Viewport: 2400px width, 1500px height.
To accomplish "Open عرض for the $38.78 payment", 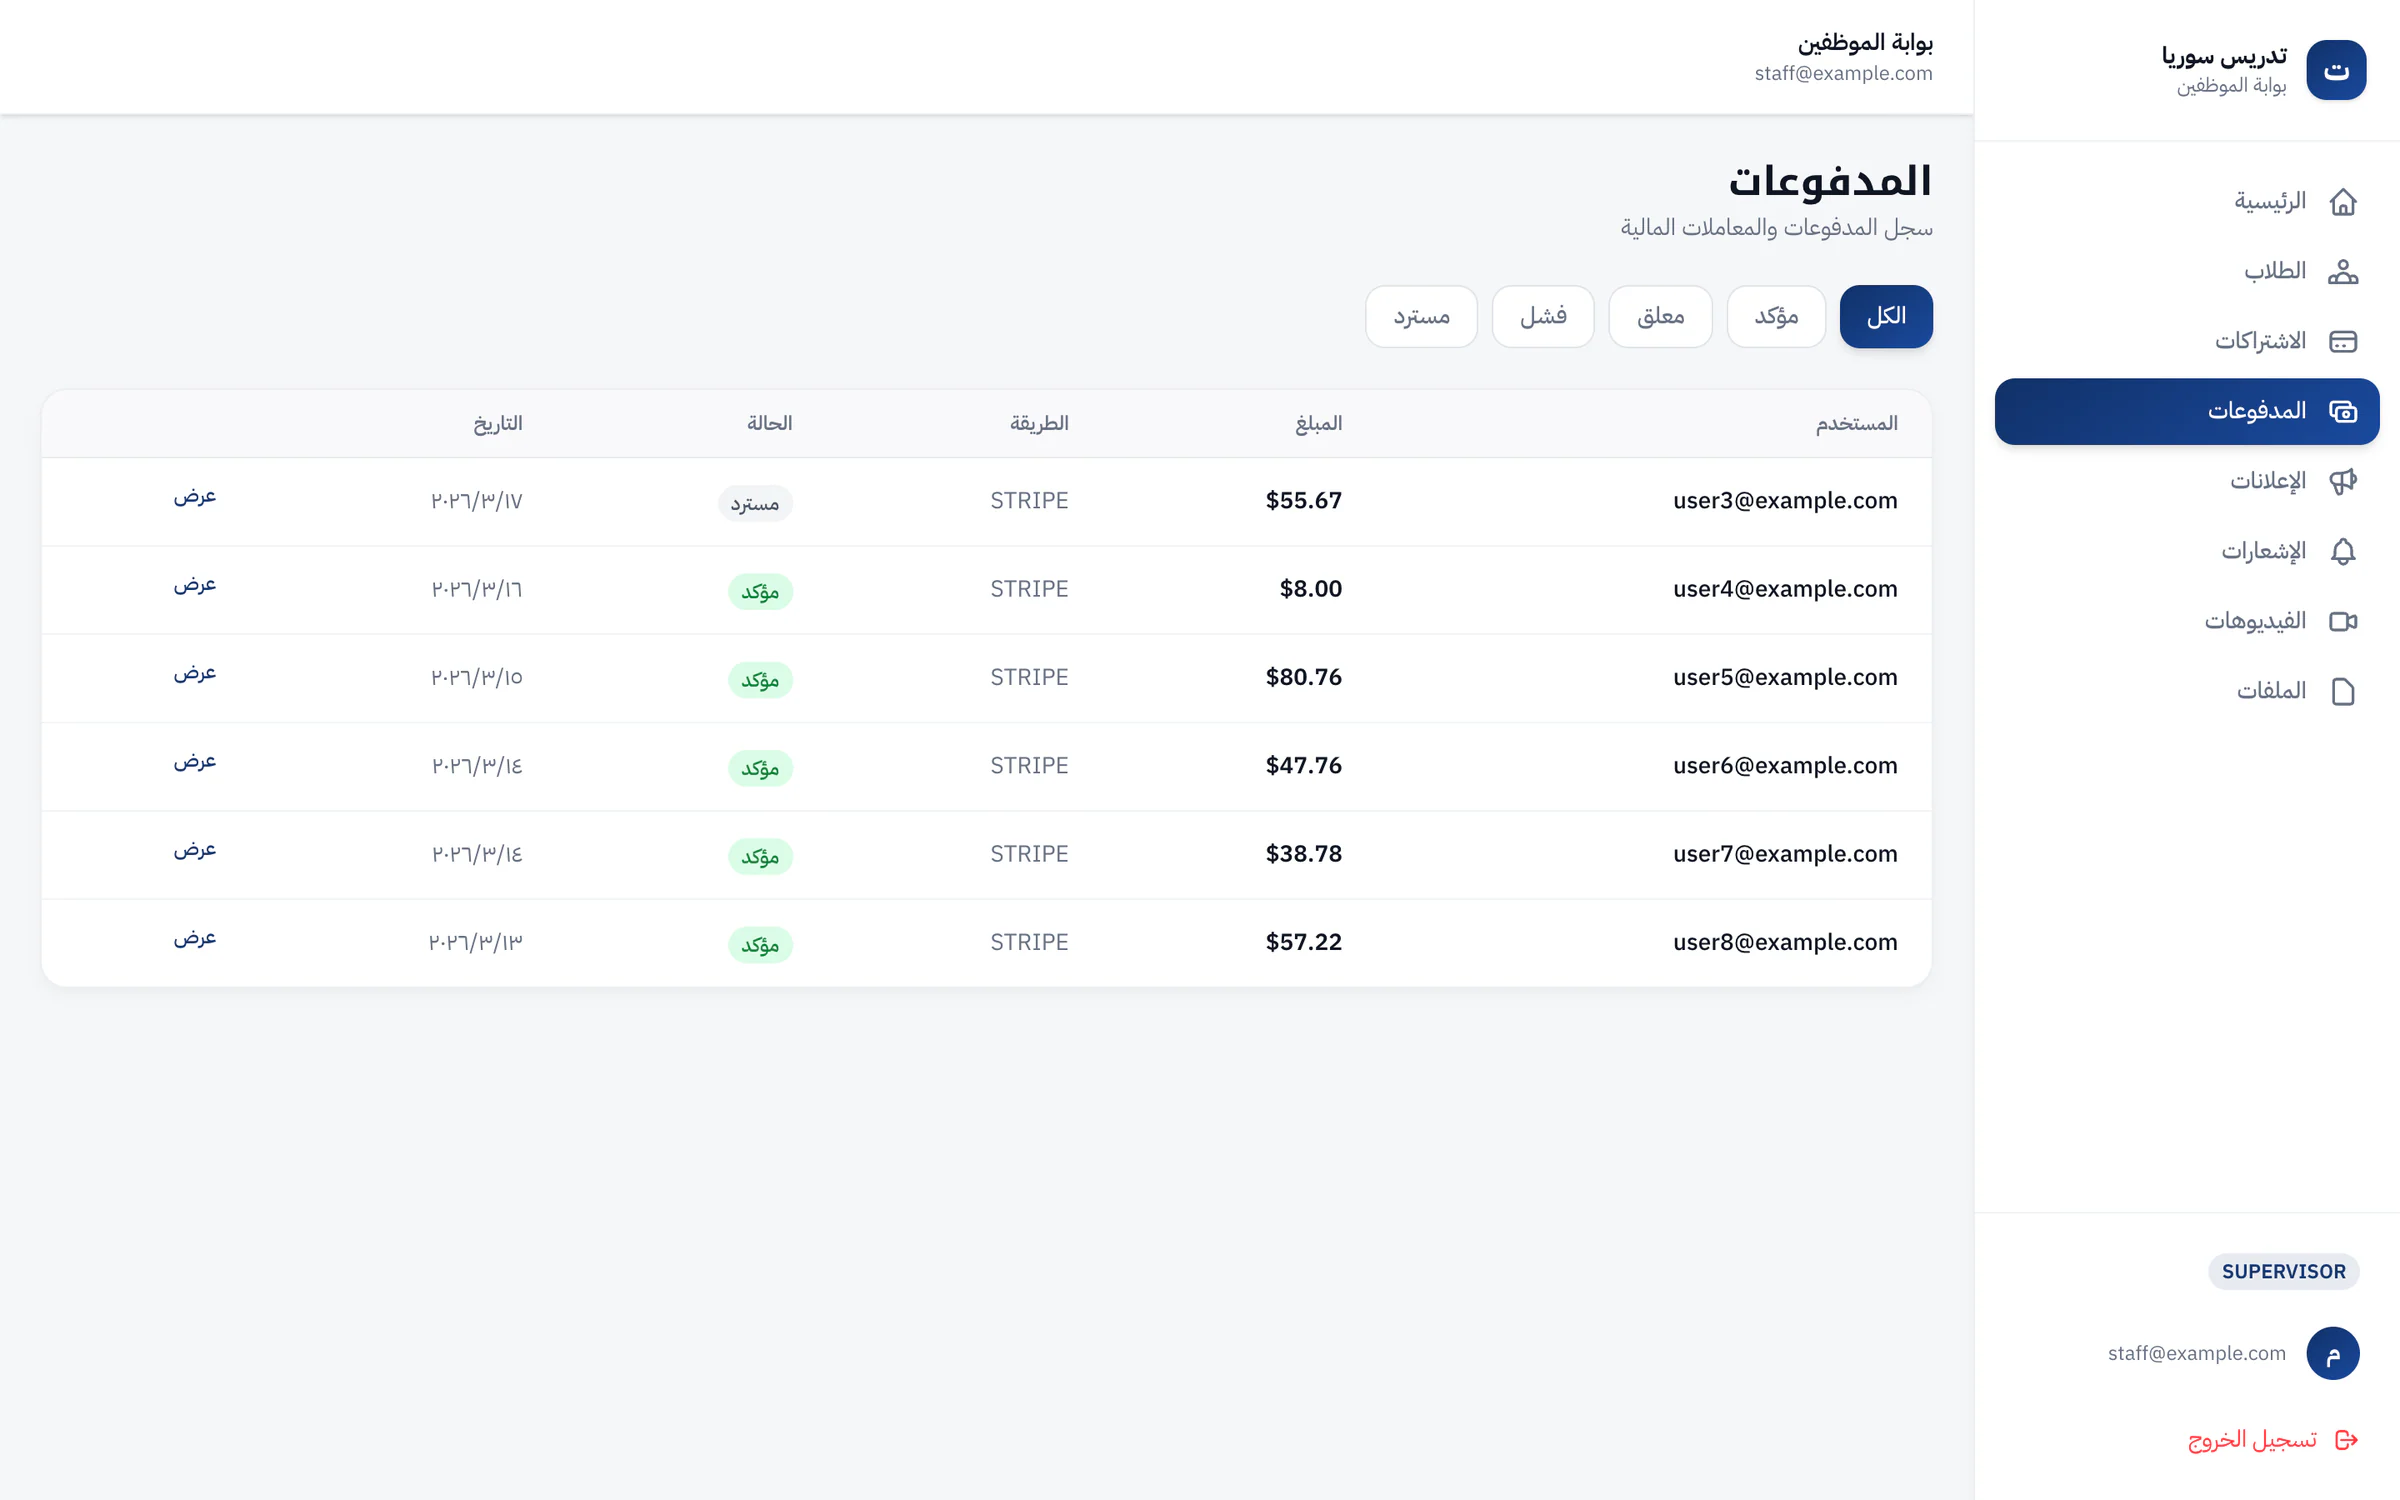I will pos(195,850).
